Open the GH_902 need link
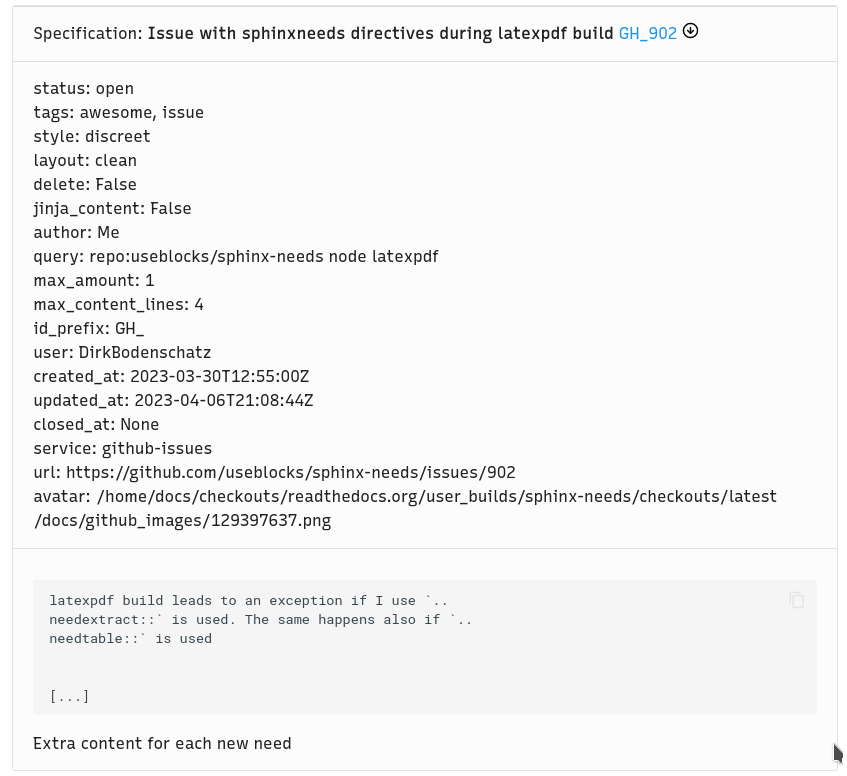This screenshot has width=847, height=776. click(647, 33)
